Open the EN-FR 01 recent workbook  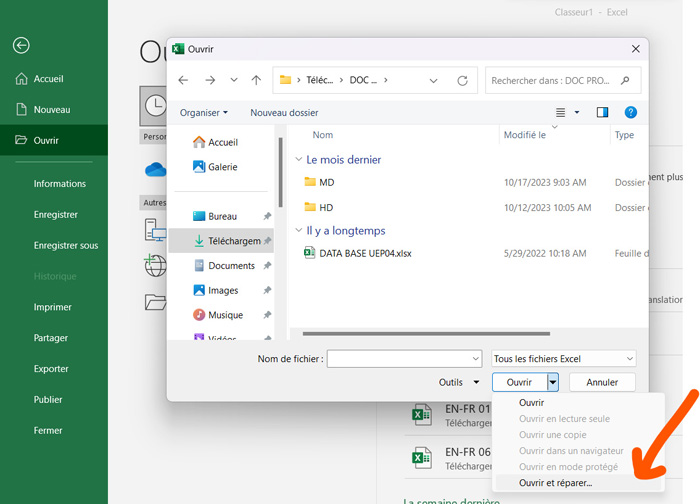point(451,416)
